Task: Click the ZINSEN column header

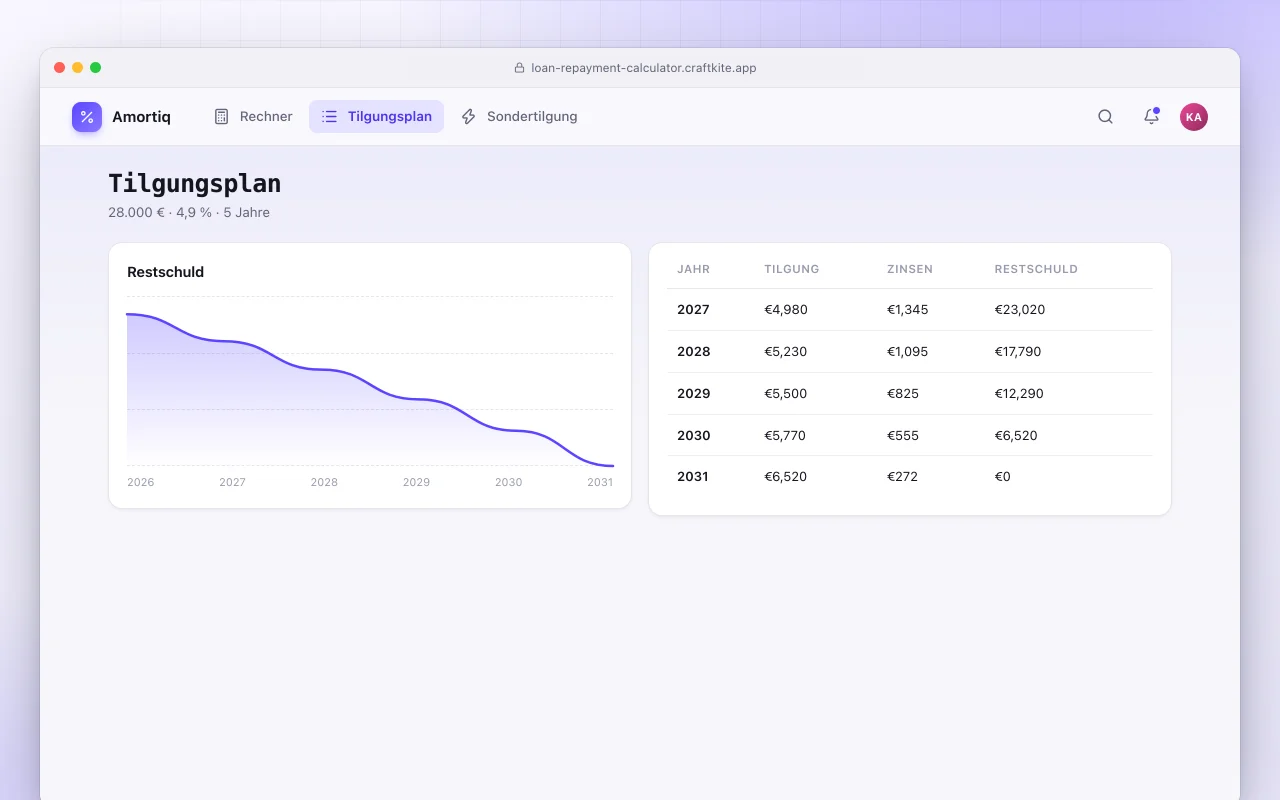Action: coord(910,269)
